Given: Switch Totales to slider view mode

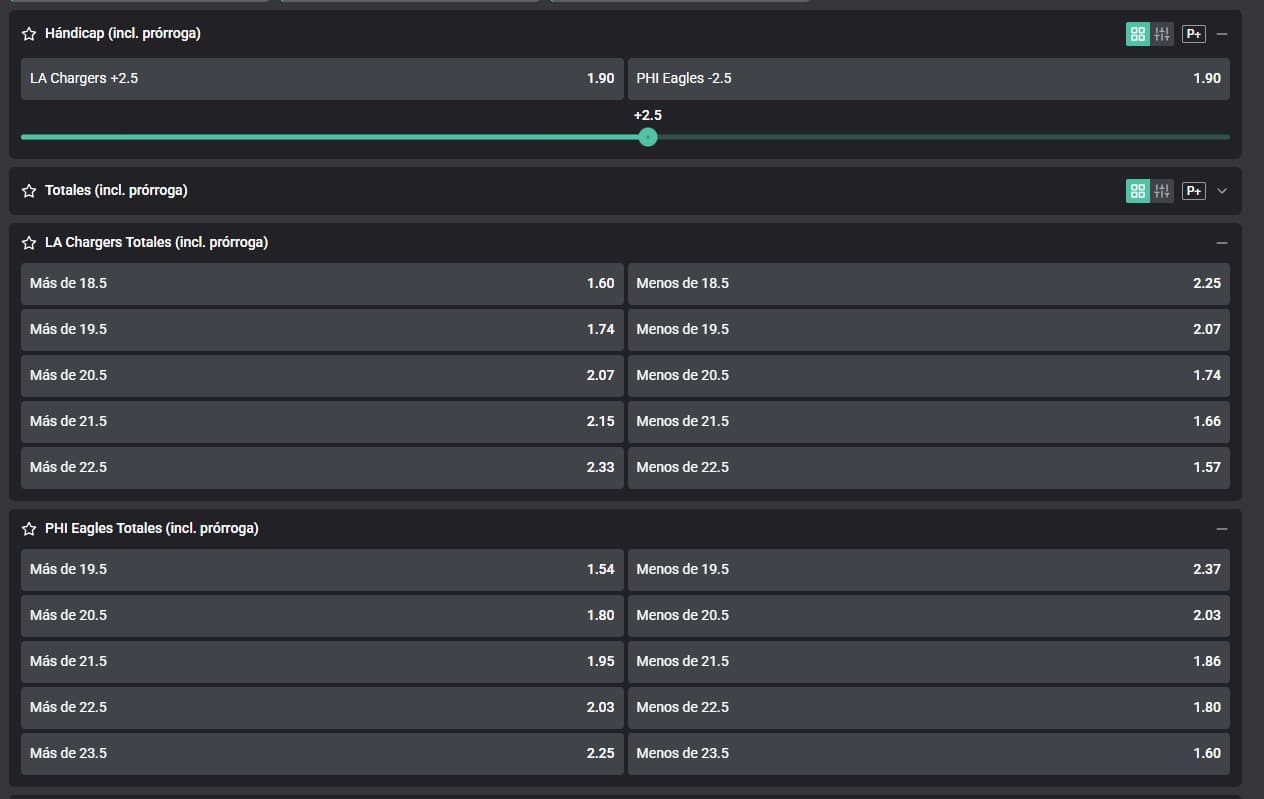Looking at the screenshot, I should (x=1161, y=190).
